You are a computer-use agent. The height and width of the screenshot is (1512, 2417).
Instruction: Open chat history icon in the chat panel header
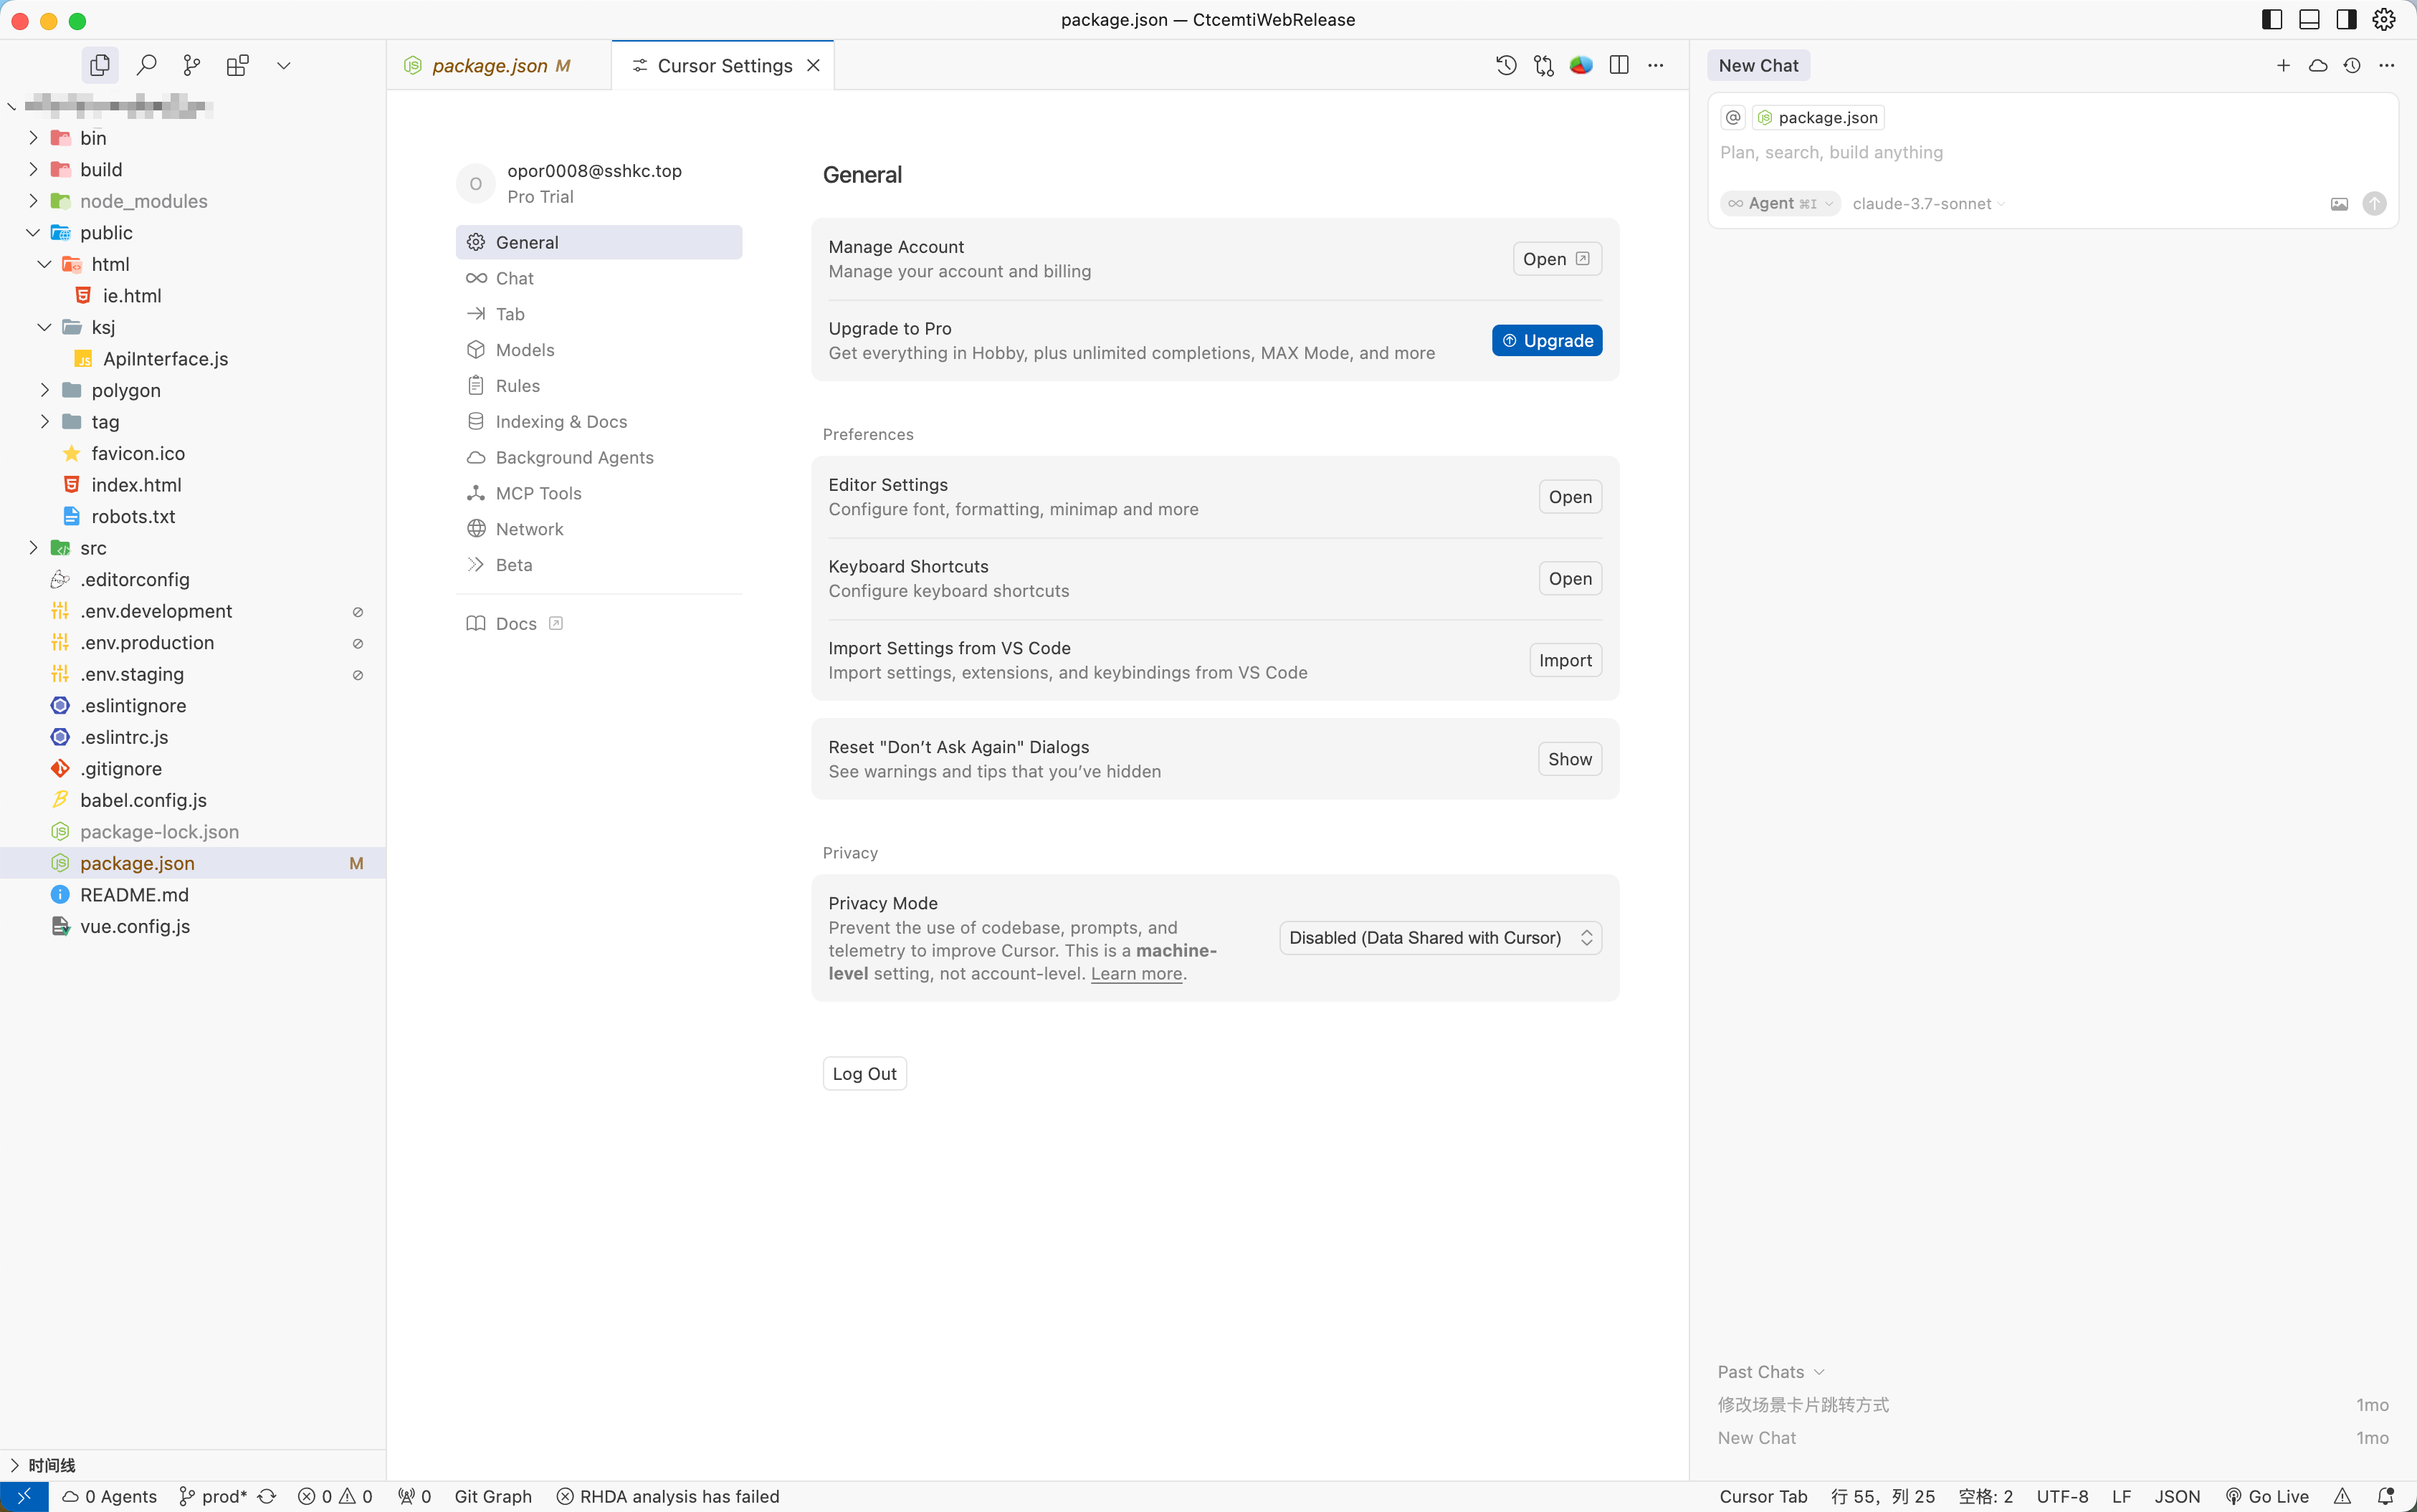point(2351,65)
